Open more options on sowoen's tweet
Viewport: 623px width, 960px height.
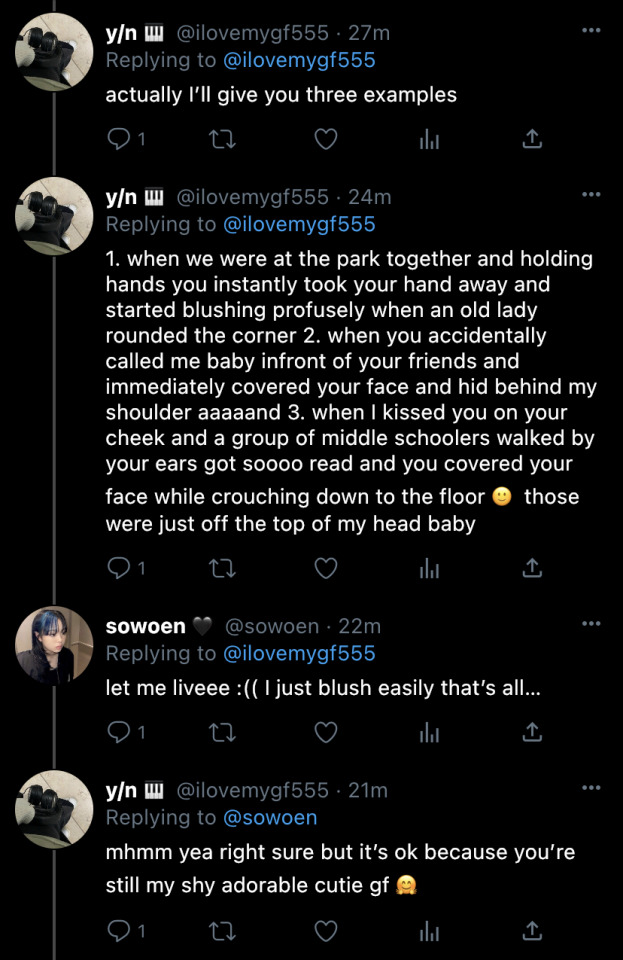point(591,623)
